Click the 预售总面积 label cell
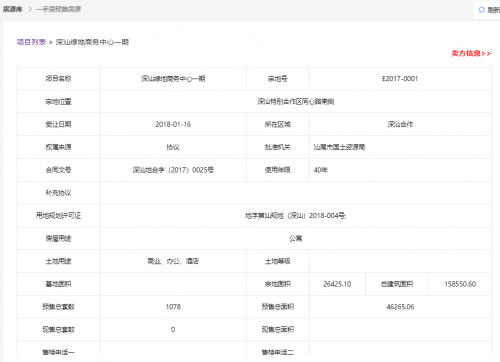The image size is (500, 362). (x=278, y=307)
